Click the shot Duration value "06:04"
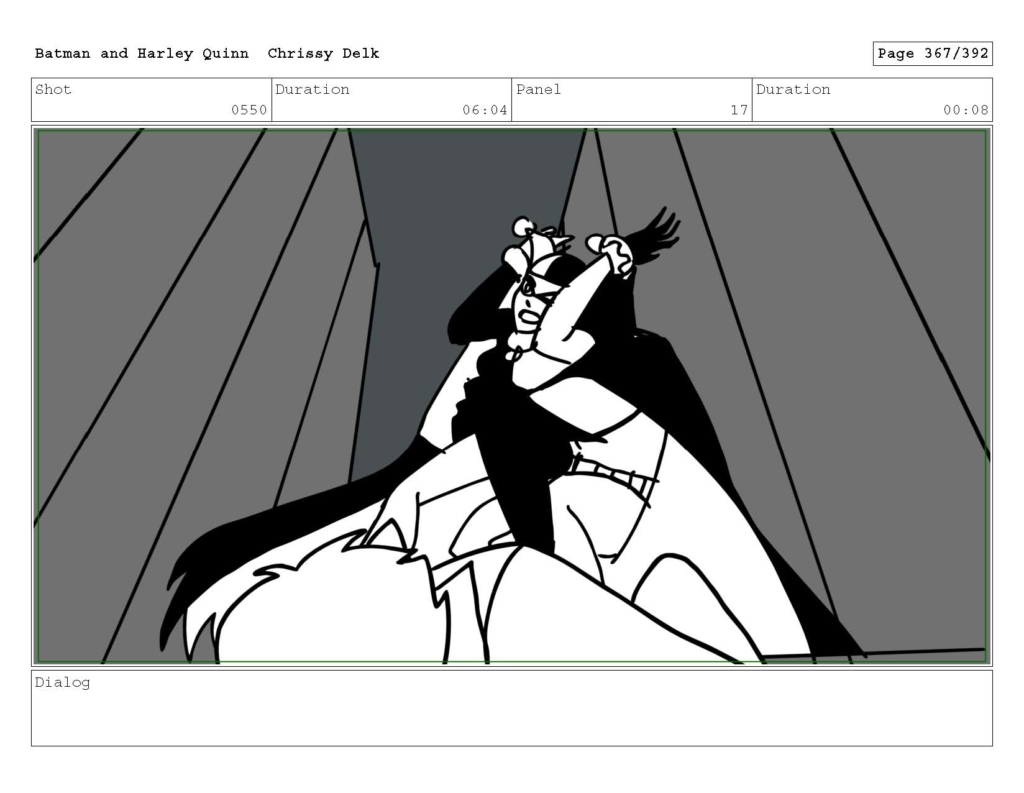 [485, 110]
